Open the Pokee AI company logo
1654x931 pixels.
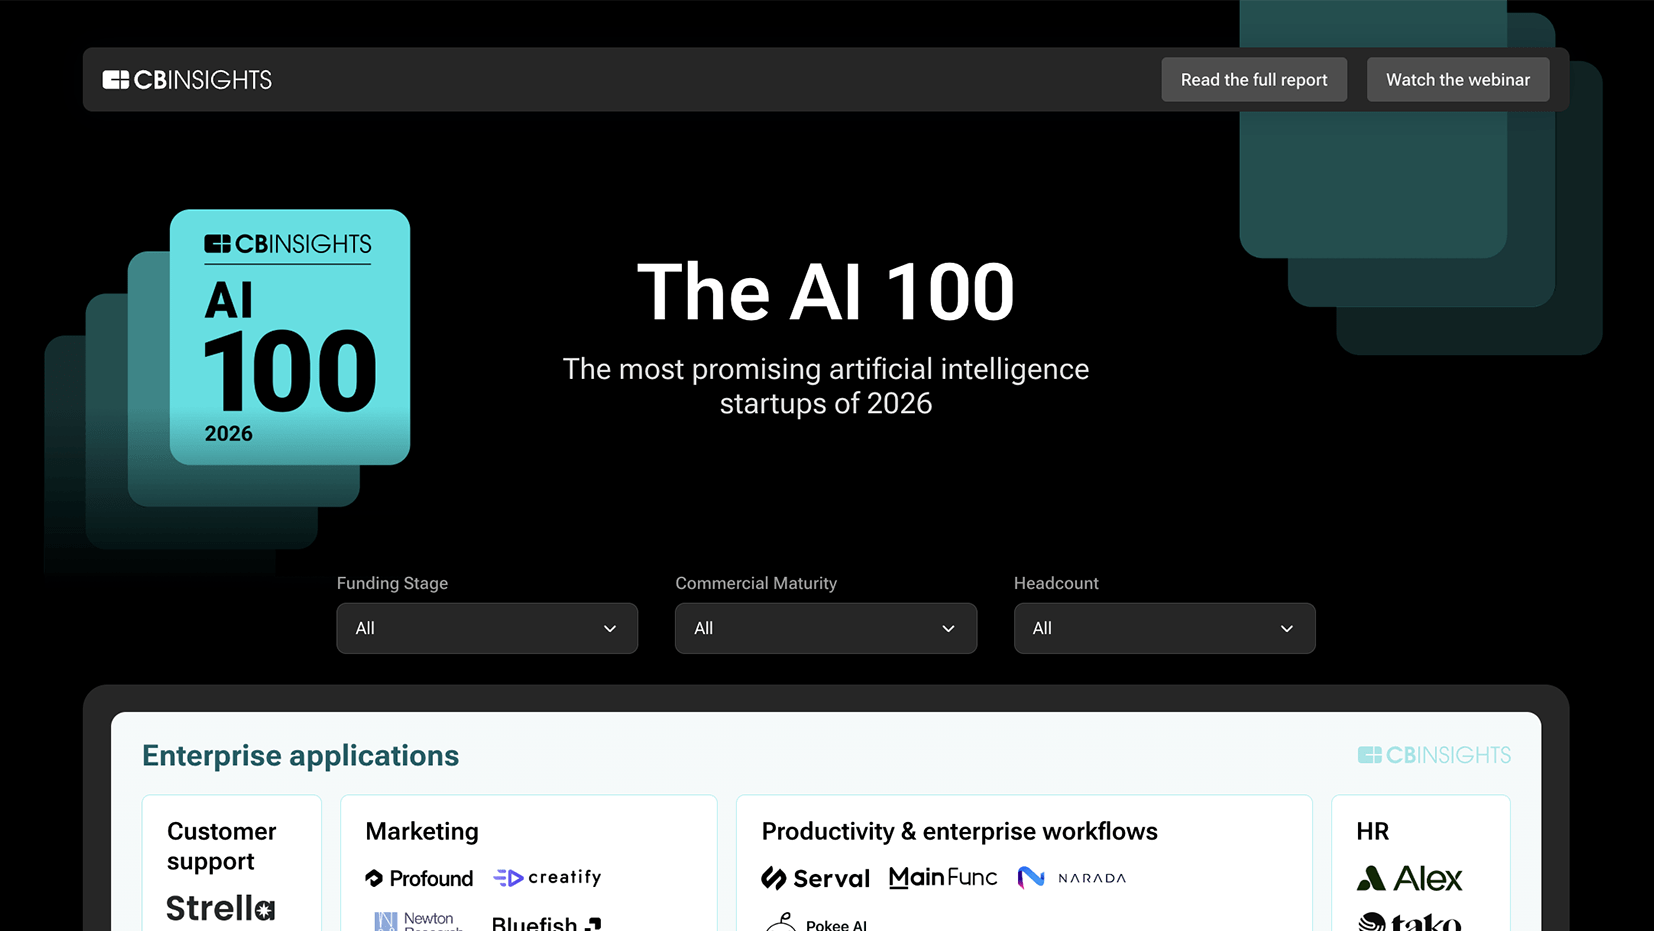(x=816, y=922)
